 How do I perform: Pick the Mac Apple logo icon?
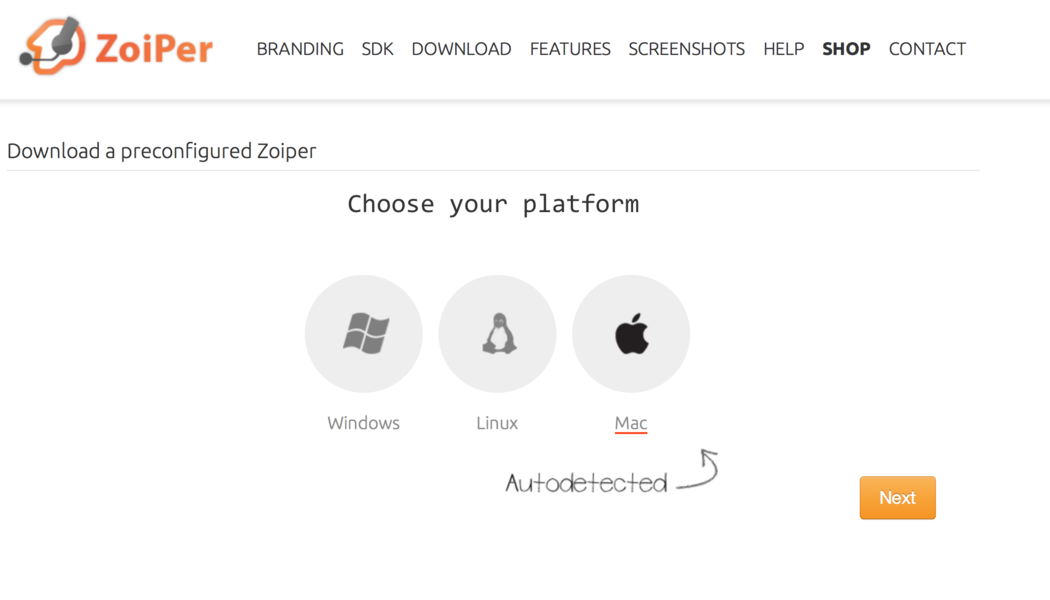pyautogui.click(x=631, y=334)
